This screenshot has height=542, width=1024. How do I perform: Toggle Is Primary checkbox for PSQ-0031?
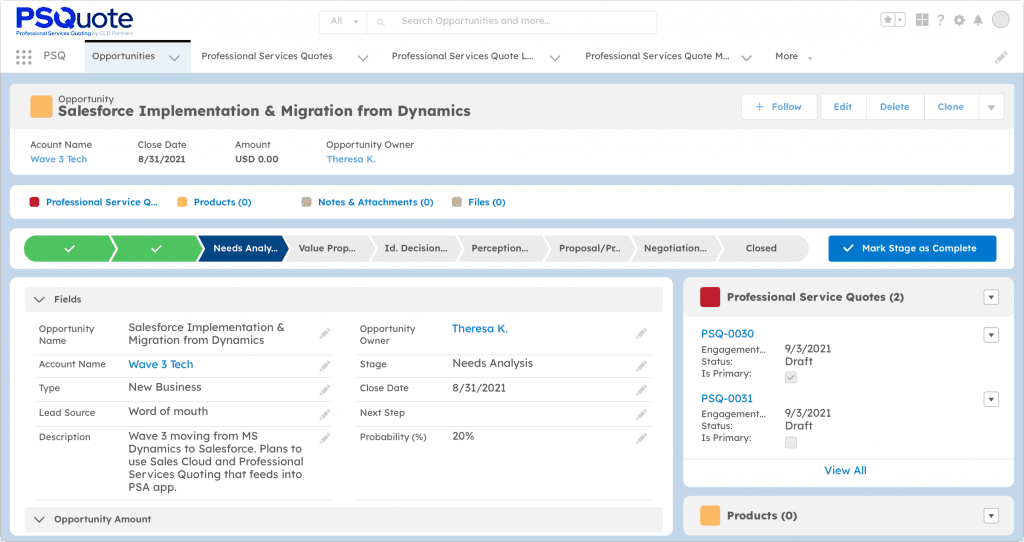click(x=791, y=443)
